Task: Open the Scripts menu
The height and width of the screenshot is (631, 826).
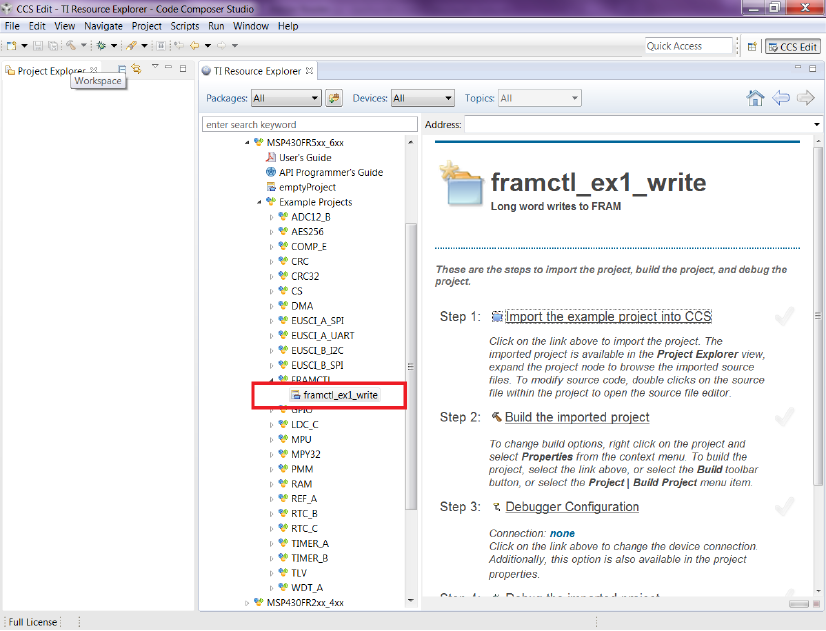Action: [x=184, y=26]
